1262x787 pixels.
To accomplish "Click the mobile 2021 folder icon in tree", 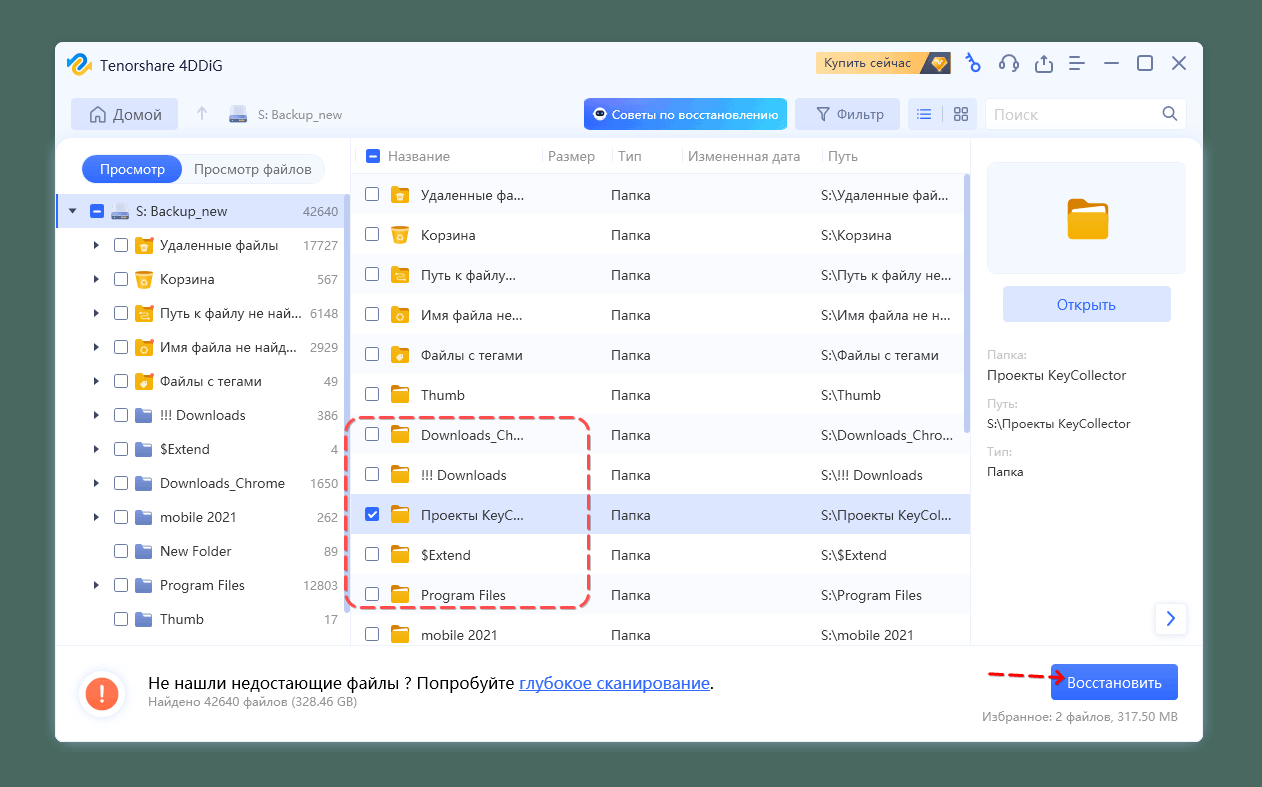I will click(x=144, y=517).
